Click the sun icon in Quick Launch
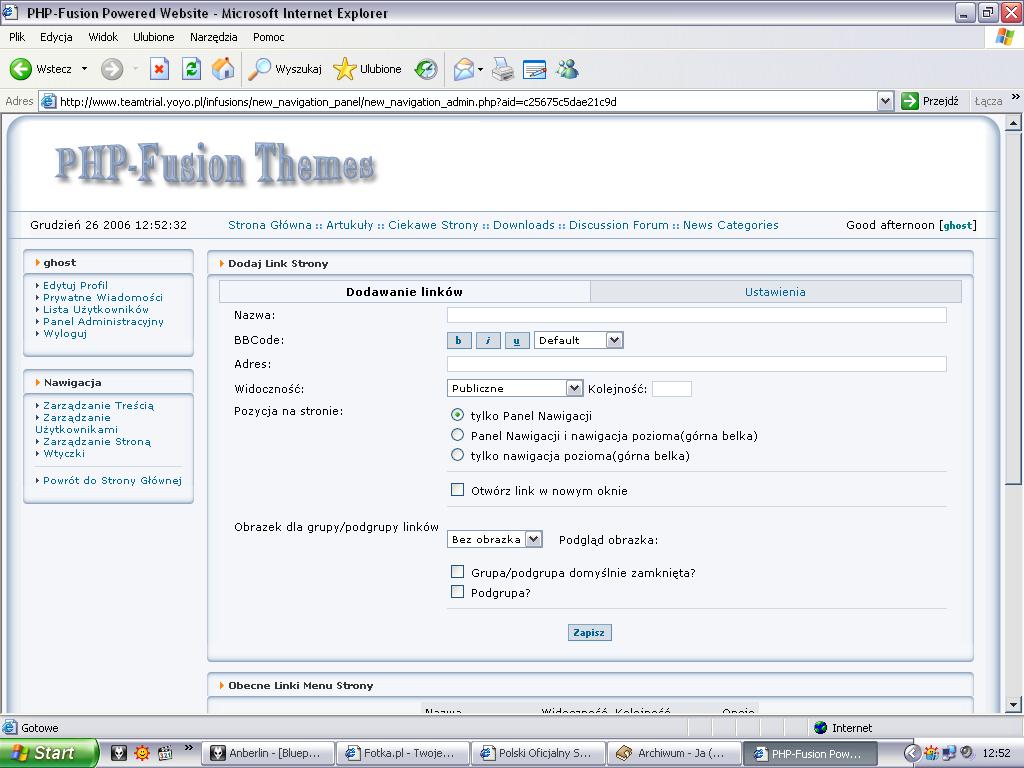This screenshot has width=1024, height=768. [142, 753]
